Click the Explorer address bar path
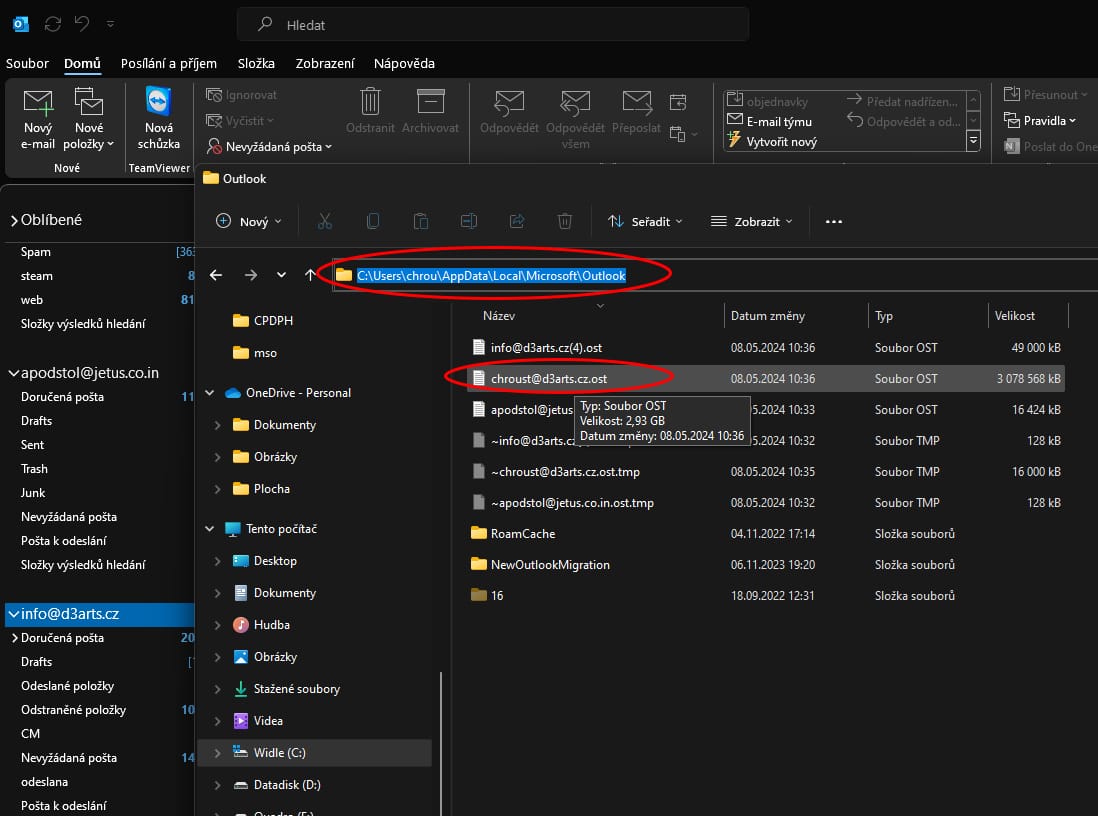The image size is (1098, 816). [491, 275]
